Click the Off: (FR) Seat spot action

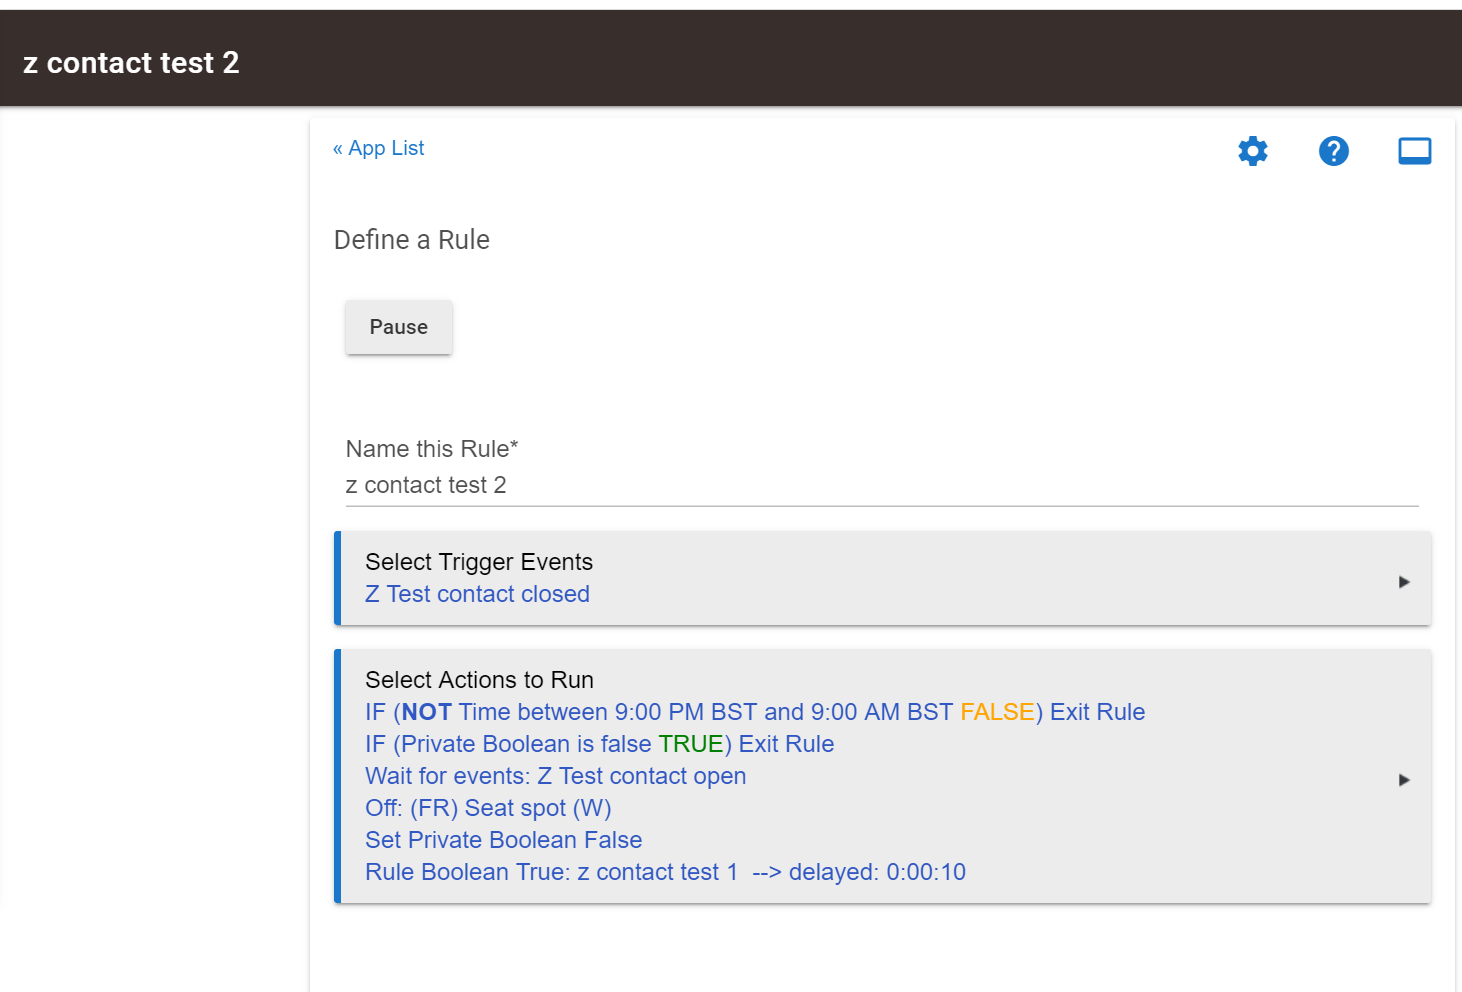click(x=488, y=808)
